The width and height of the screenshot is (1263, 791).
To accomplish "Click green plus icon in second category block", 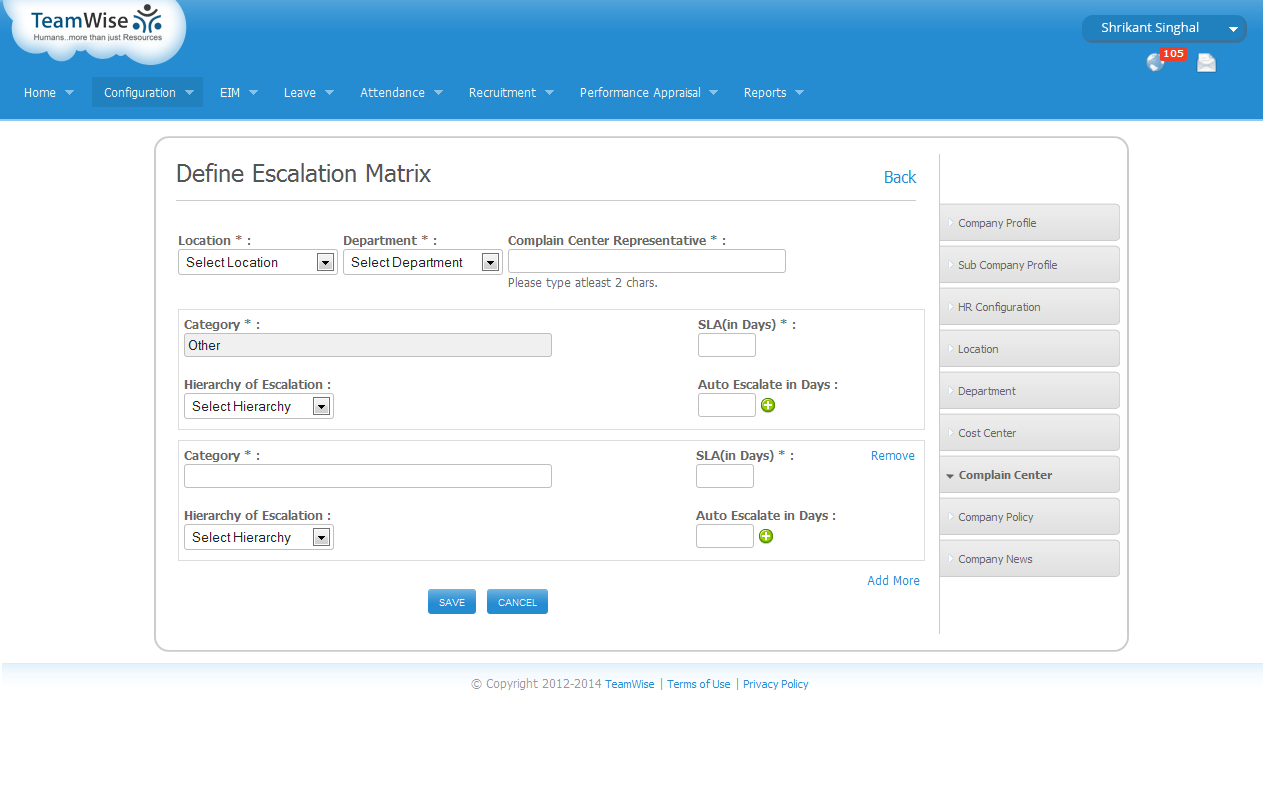I will point(766,536).
